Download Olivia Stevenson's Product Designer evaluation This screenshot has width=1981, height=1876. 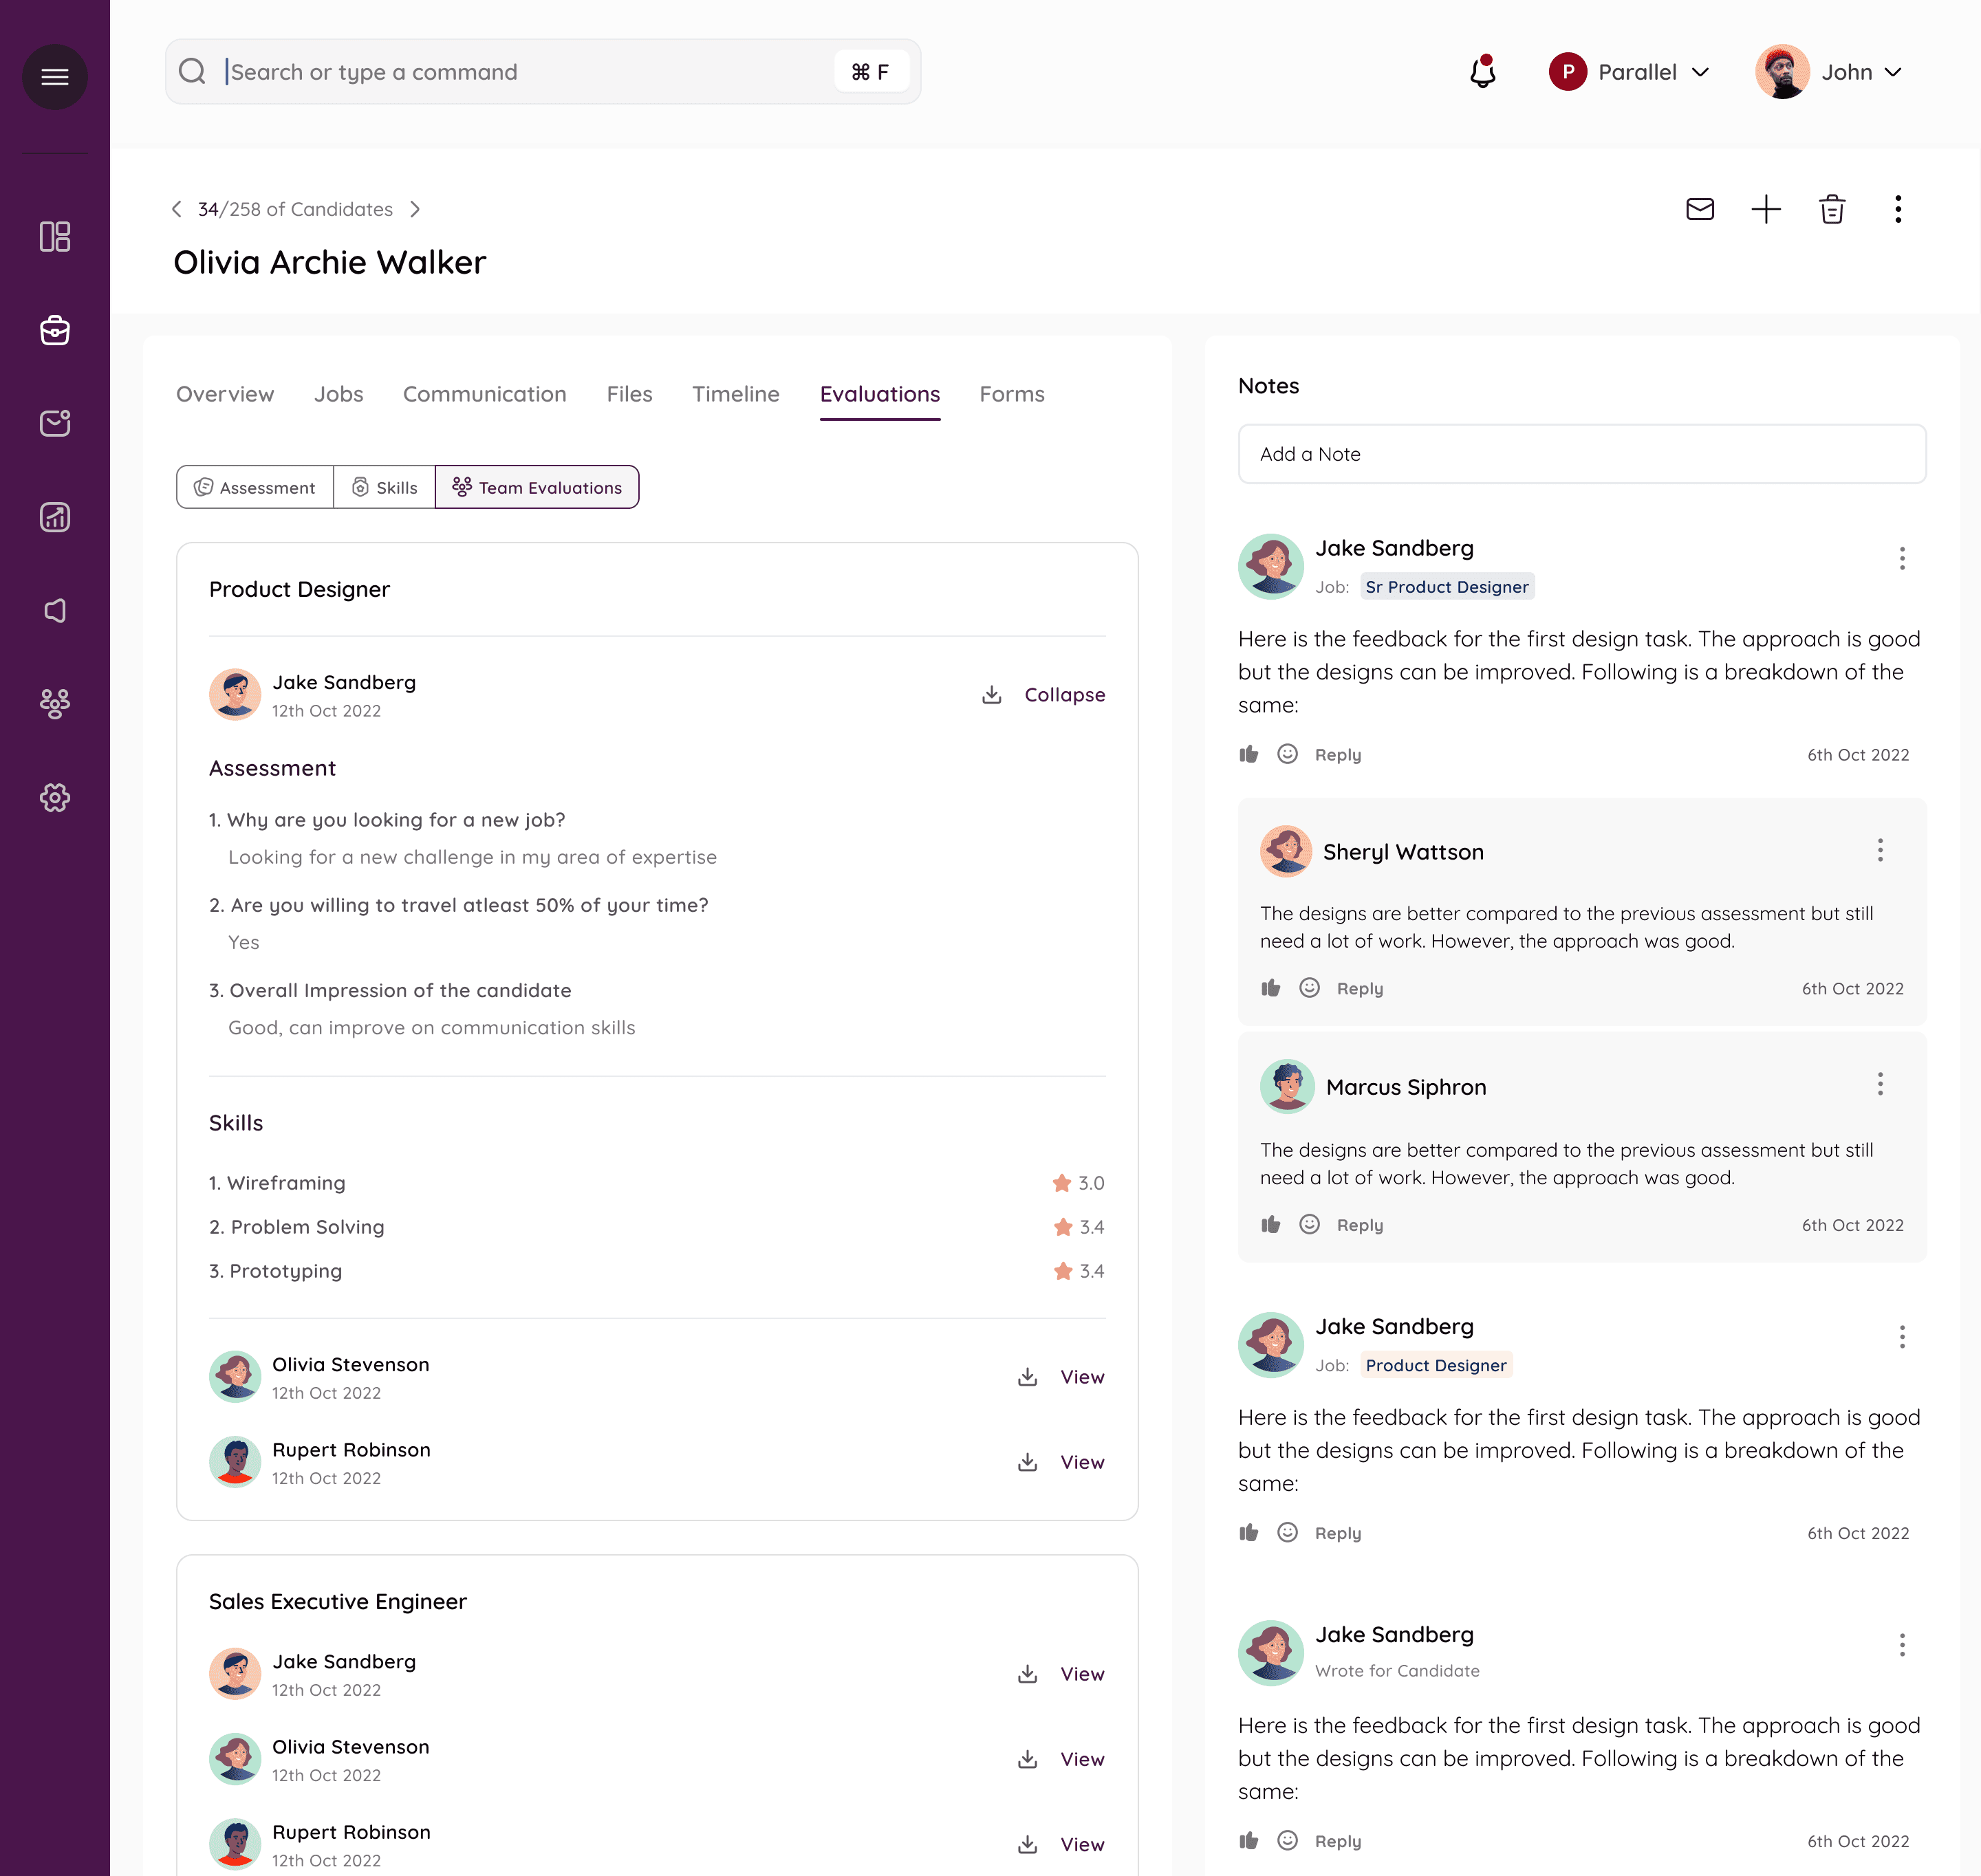click(1027, 1377)
